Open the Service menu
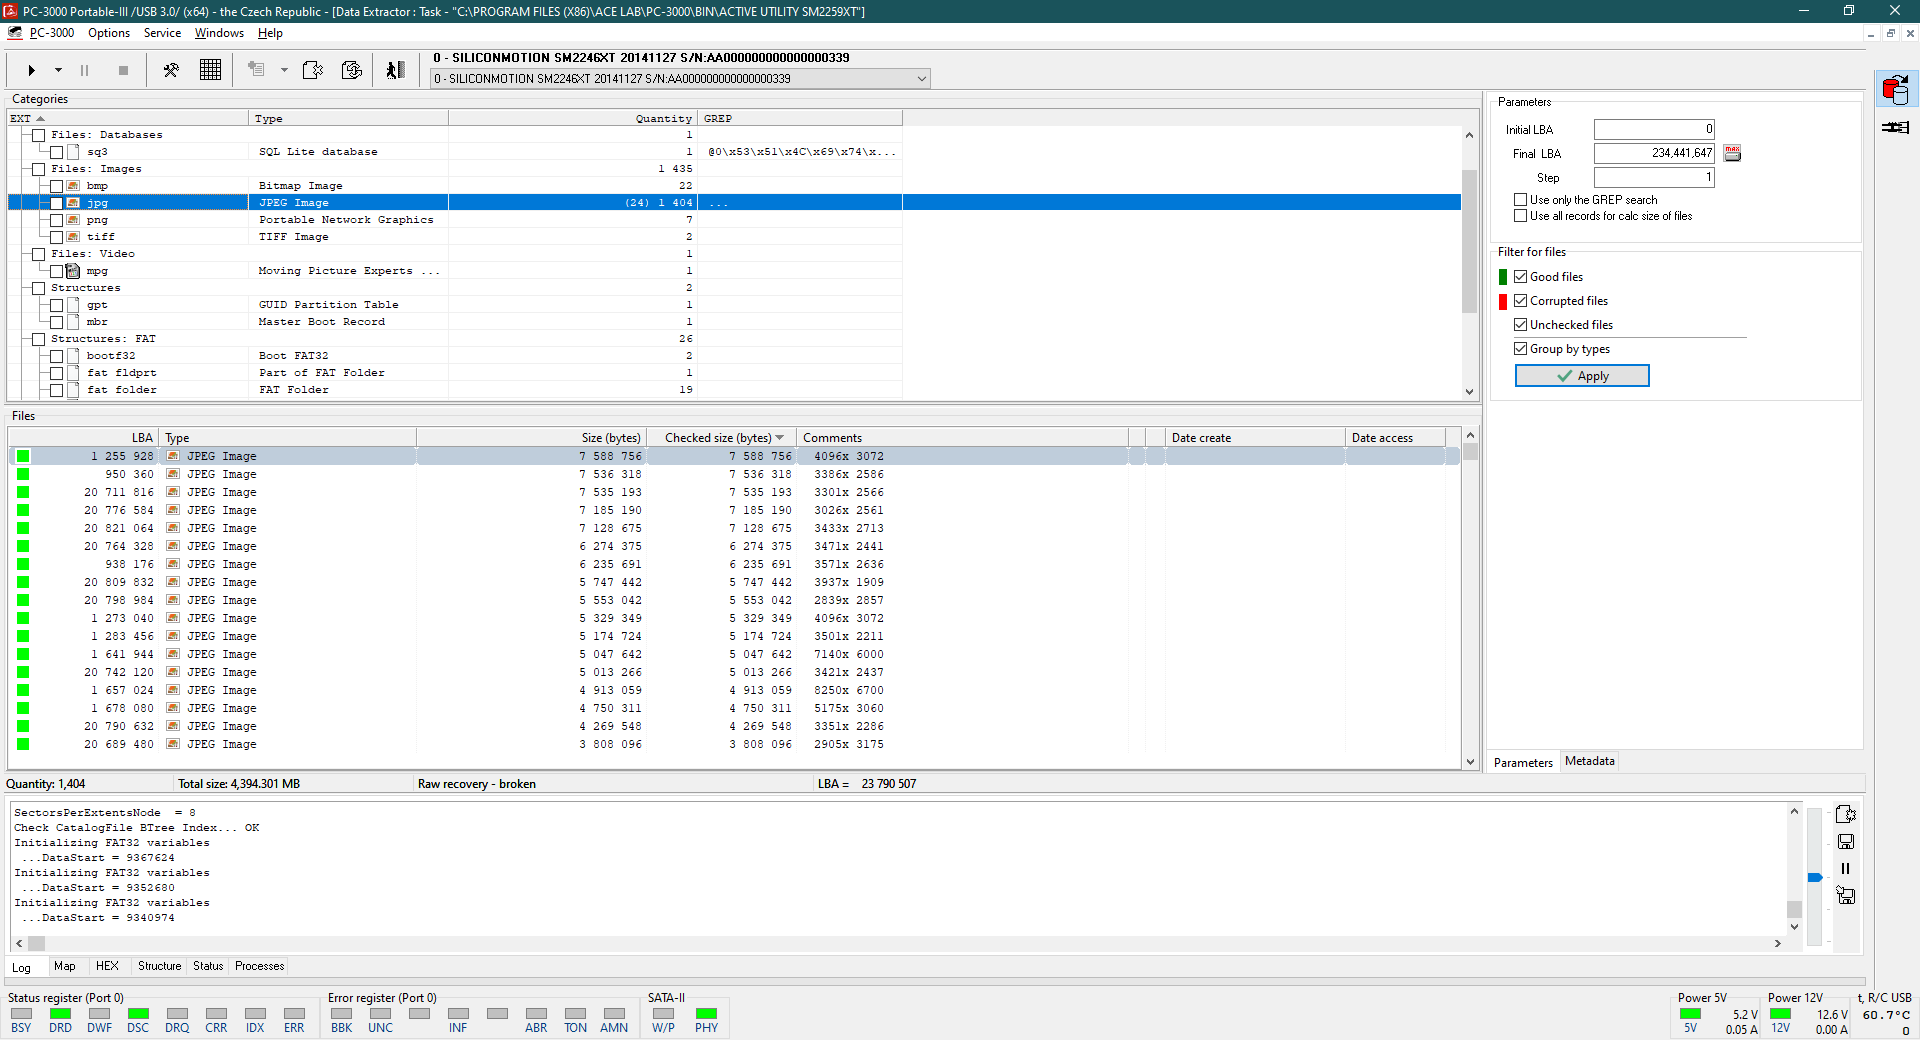This screenshot has height=1040, width=1920. (162, 33)
